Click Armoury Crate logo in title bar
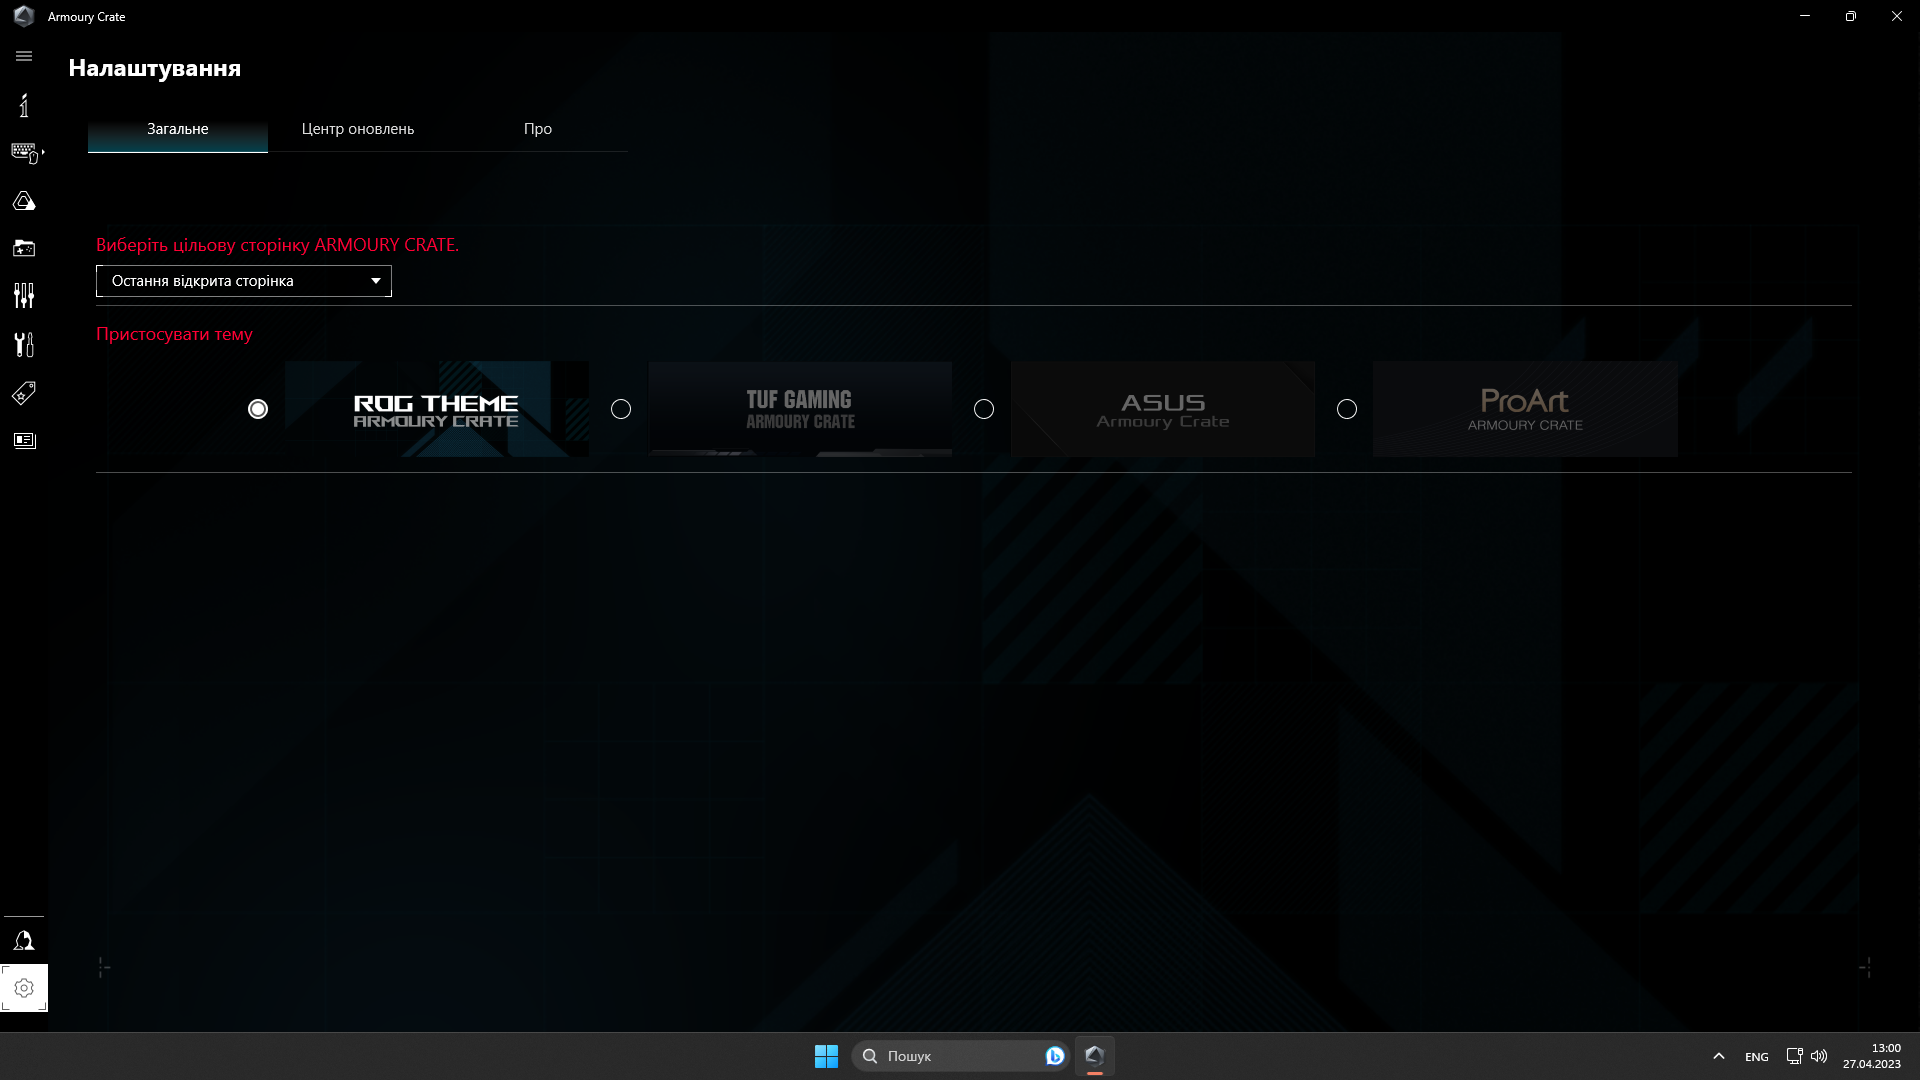The image size is (1920, 1080). pyautogui.click(x=24, y=16)
